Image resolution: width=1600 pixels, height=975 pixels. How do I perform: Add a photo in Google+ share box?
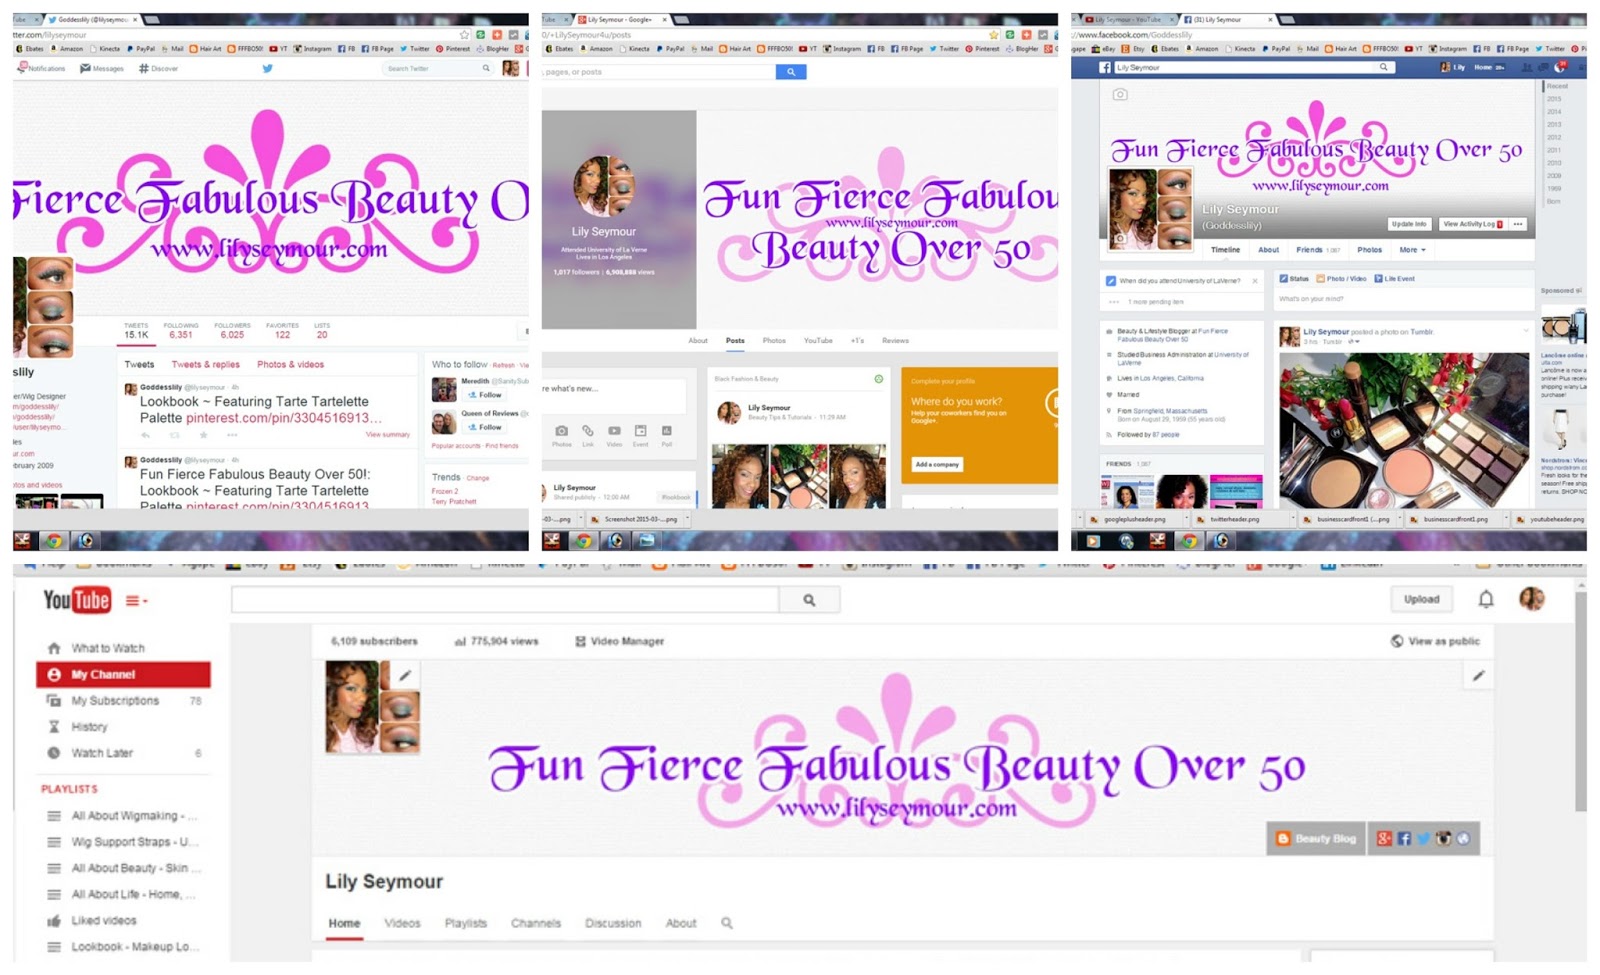pyautogui.click(x=561, y=434)
